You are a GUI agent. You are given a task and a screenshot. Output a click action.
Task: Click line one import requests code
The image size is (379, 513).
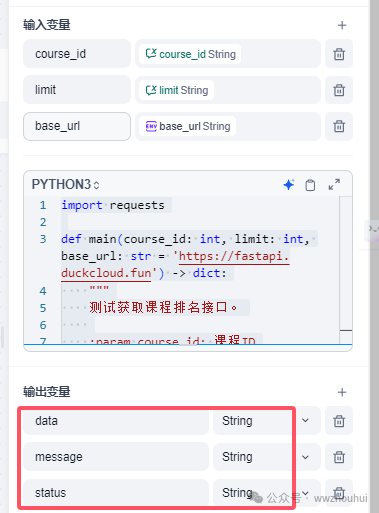(113, 205)
